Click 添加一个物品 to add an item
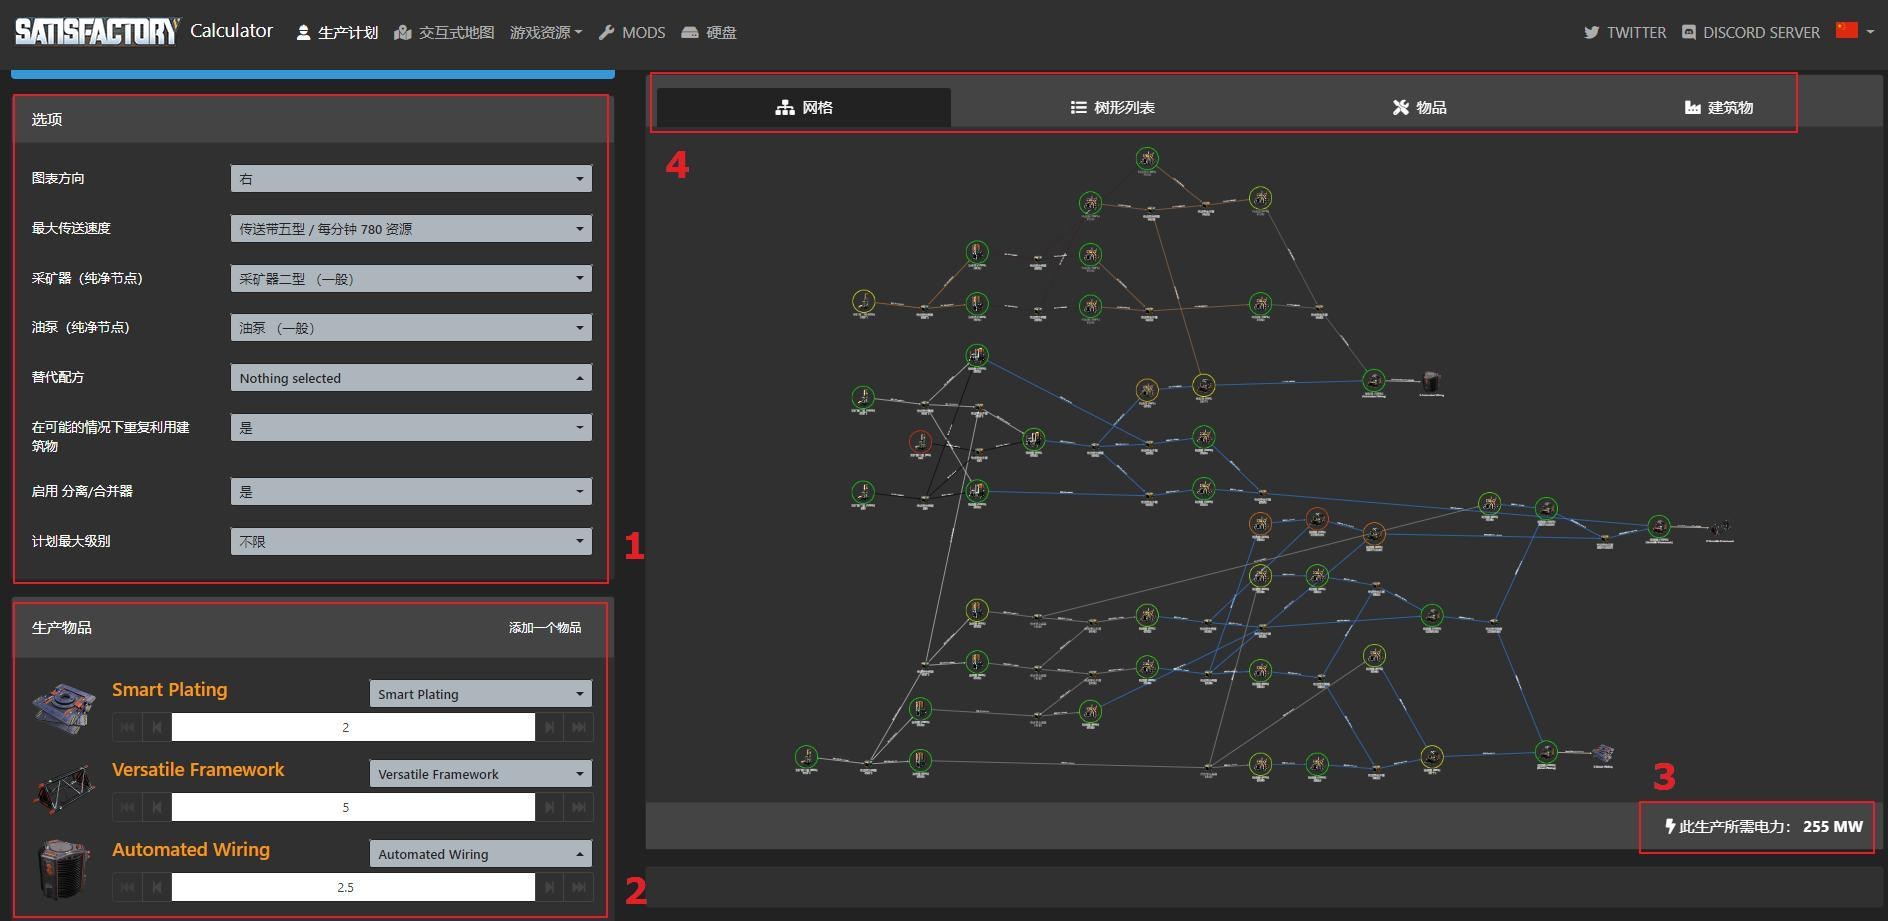 tap(544, 628)
